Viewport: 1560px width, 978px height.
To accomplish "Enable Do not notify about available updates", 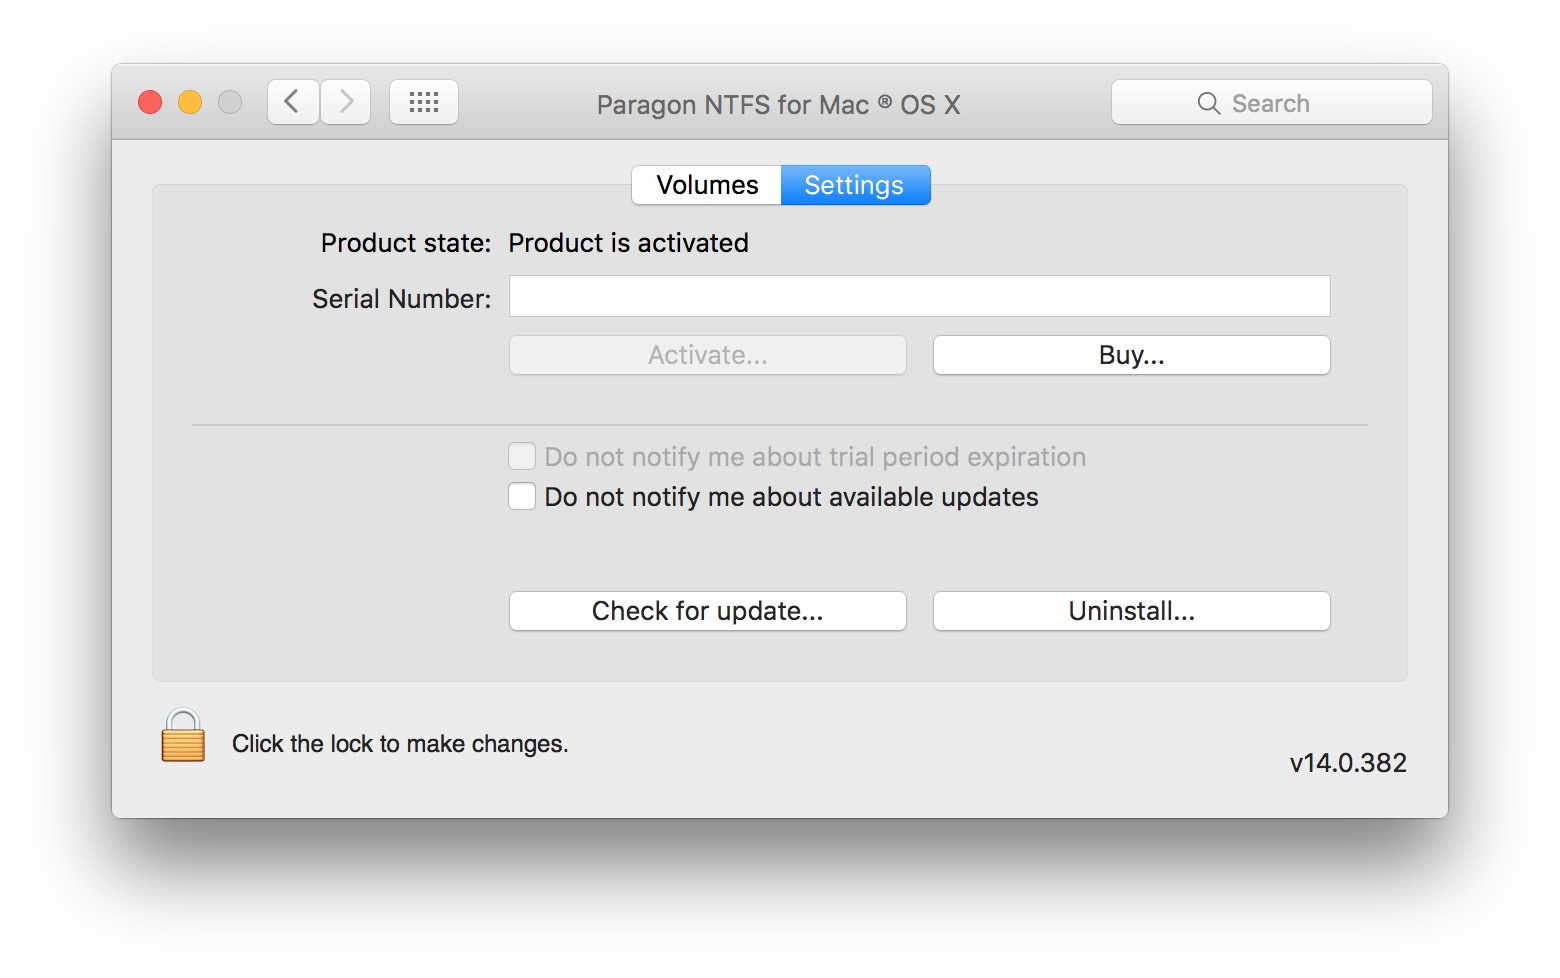I will (x=522, y=497).
